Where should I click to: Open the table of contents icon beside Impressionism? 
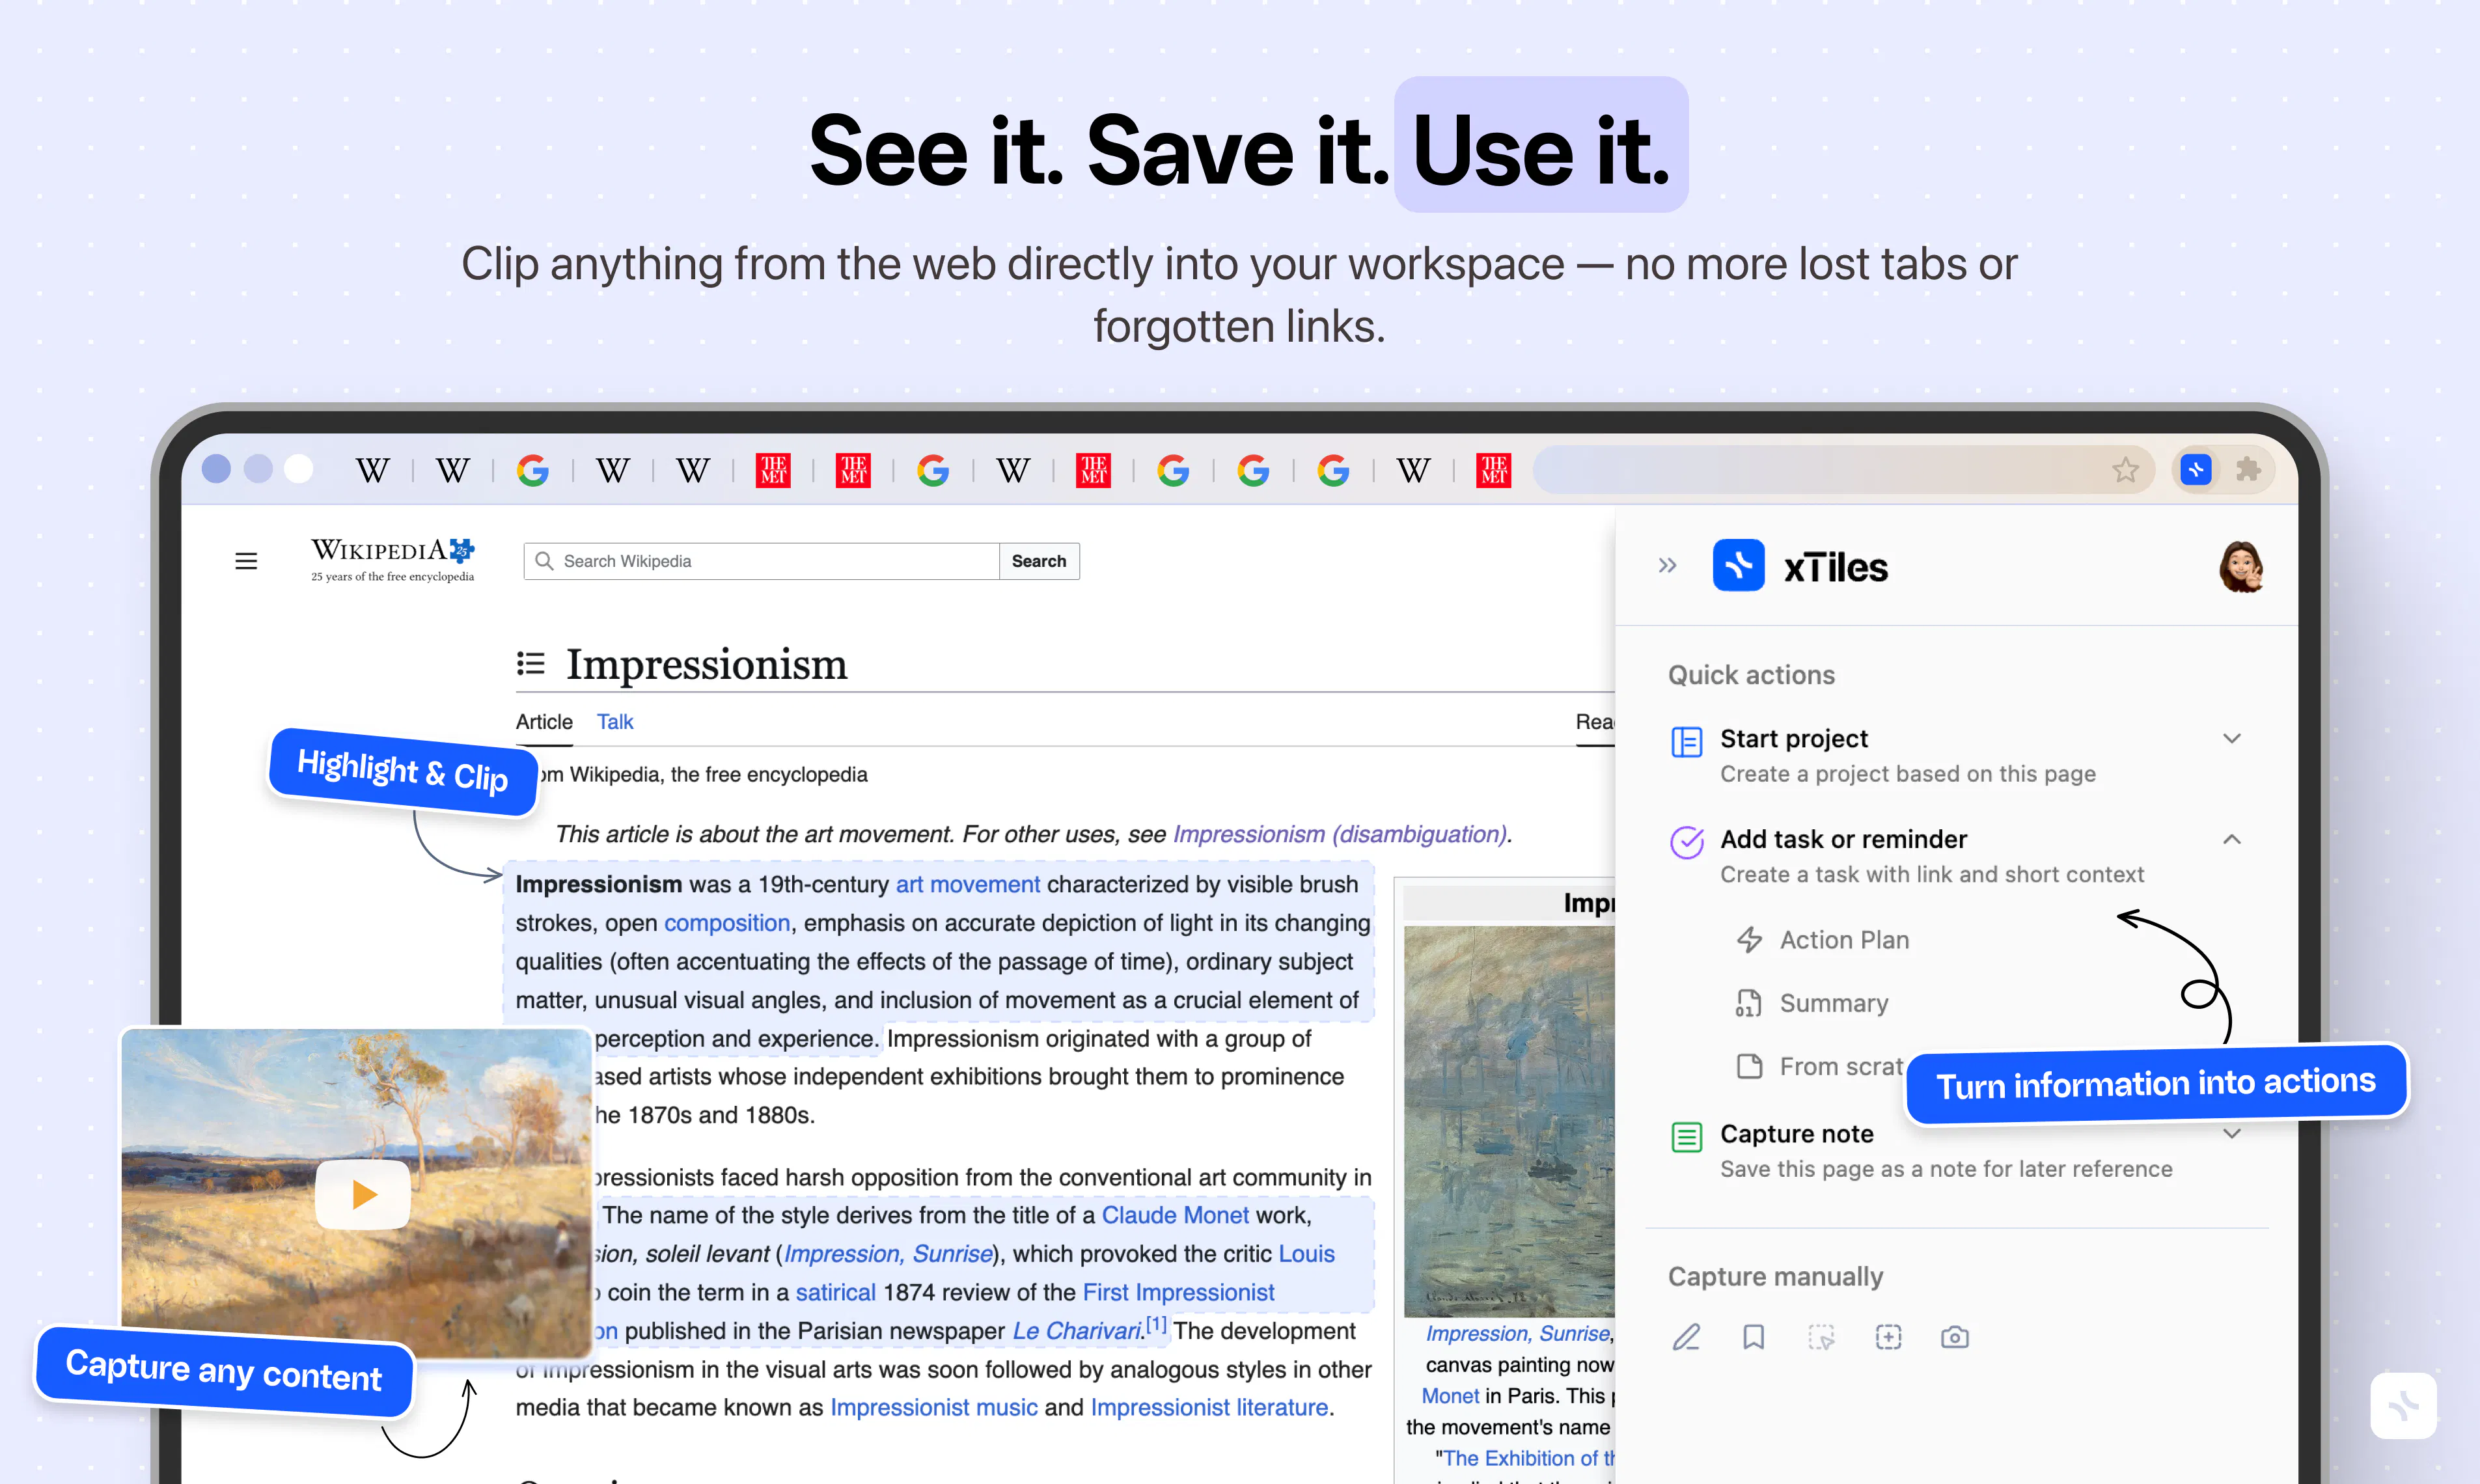pos(531,663)
